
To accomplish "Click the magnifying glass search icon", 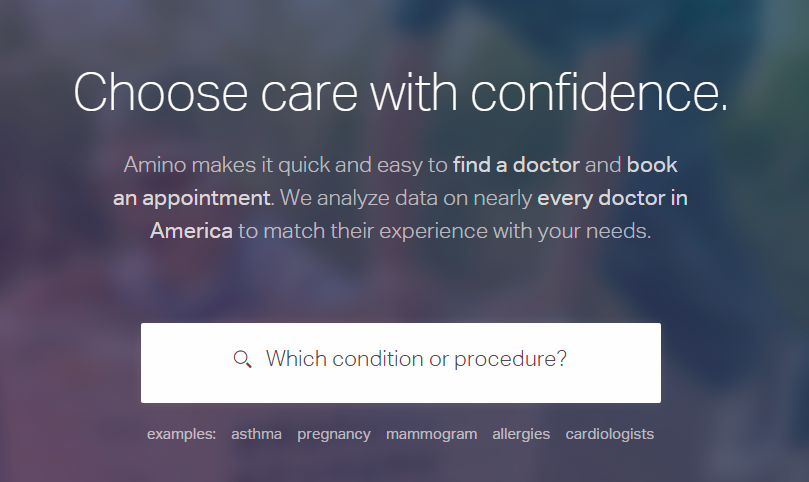I will [242, 359].
